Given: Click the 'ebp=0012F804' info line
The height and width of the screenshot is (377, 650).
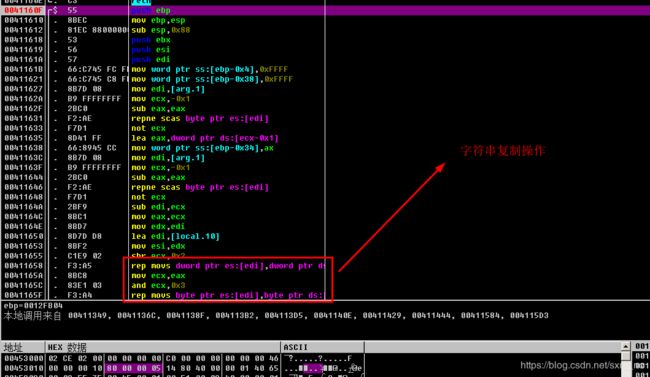Looking at the screenshot, I should click(33, 306).
